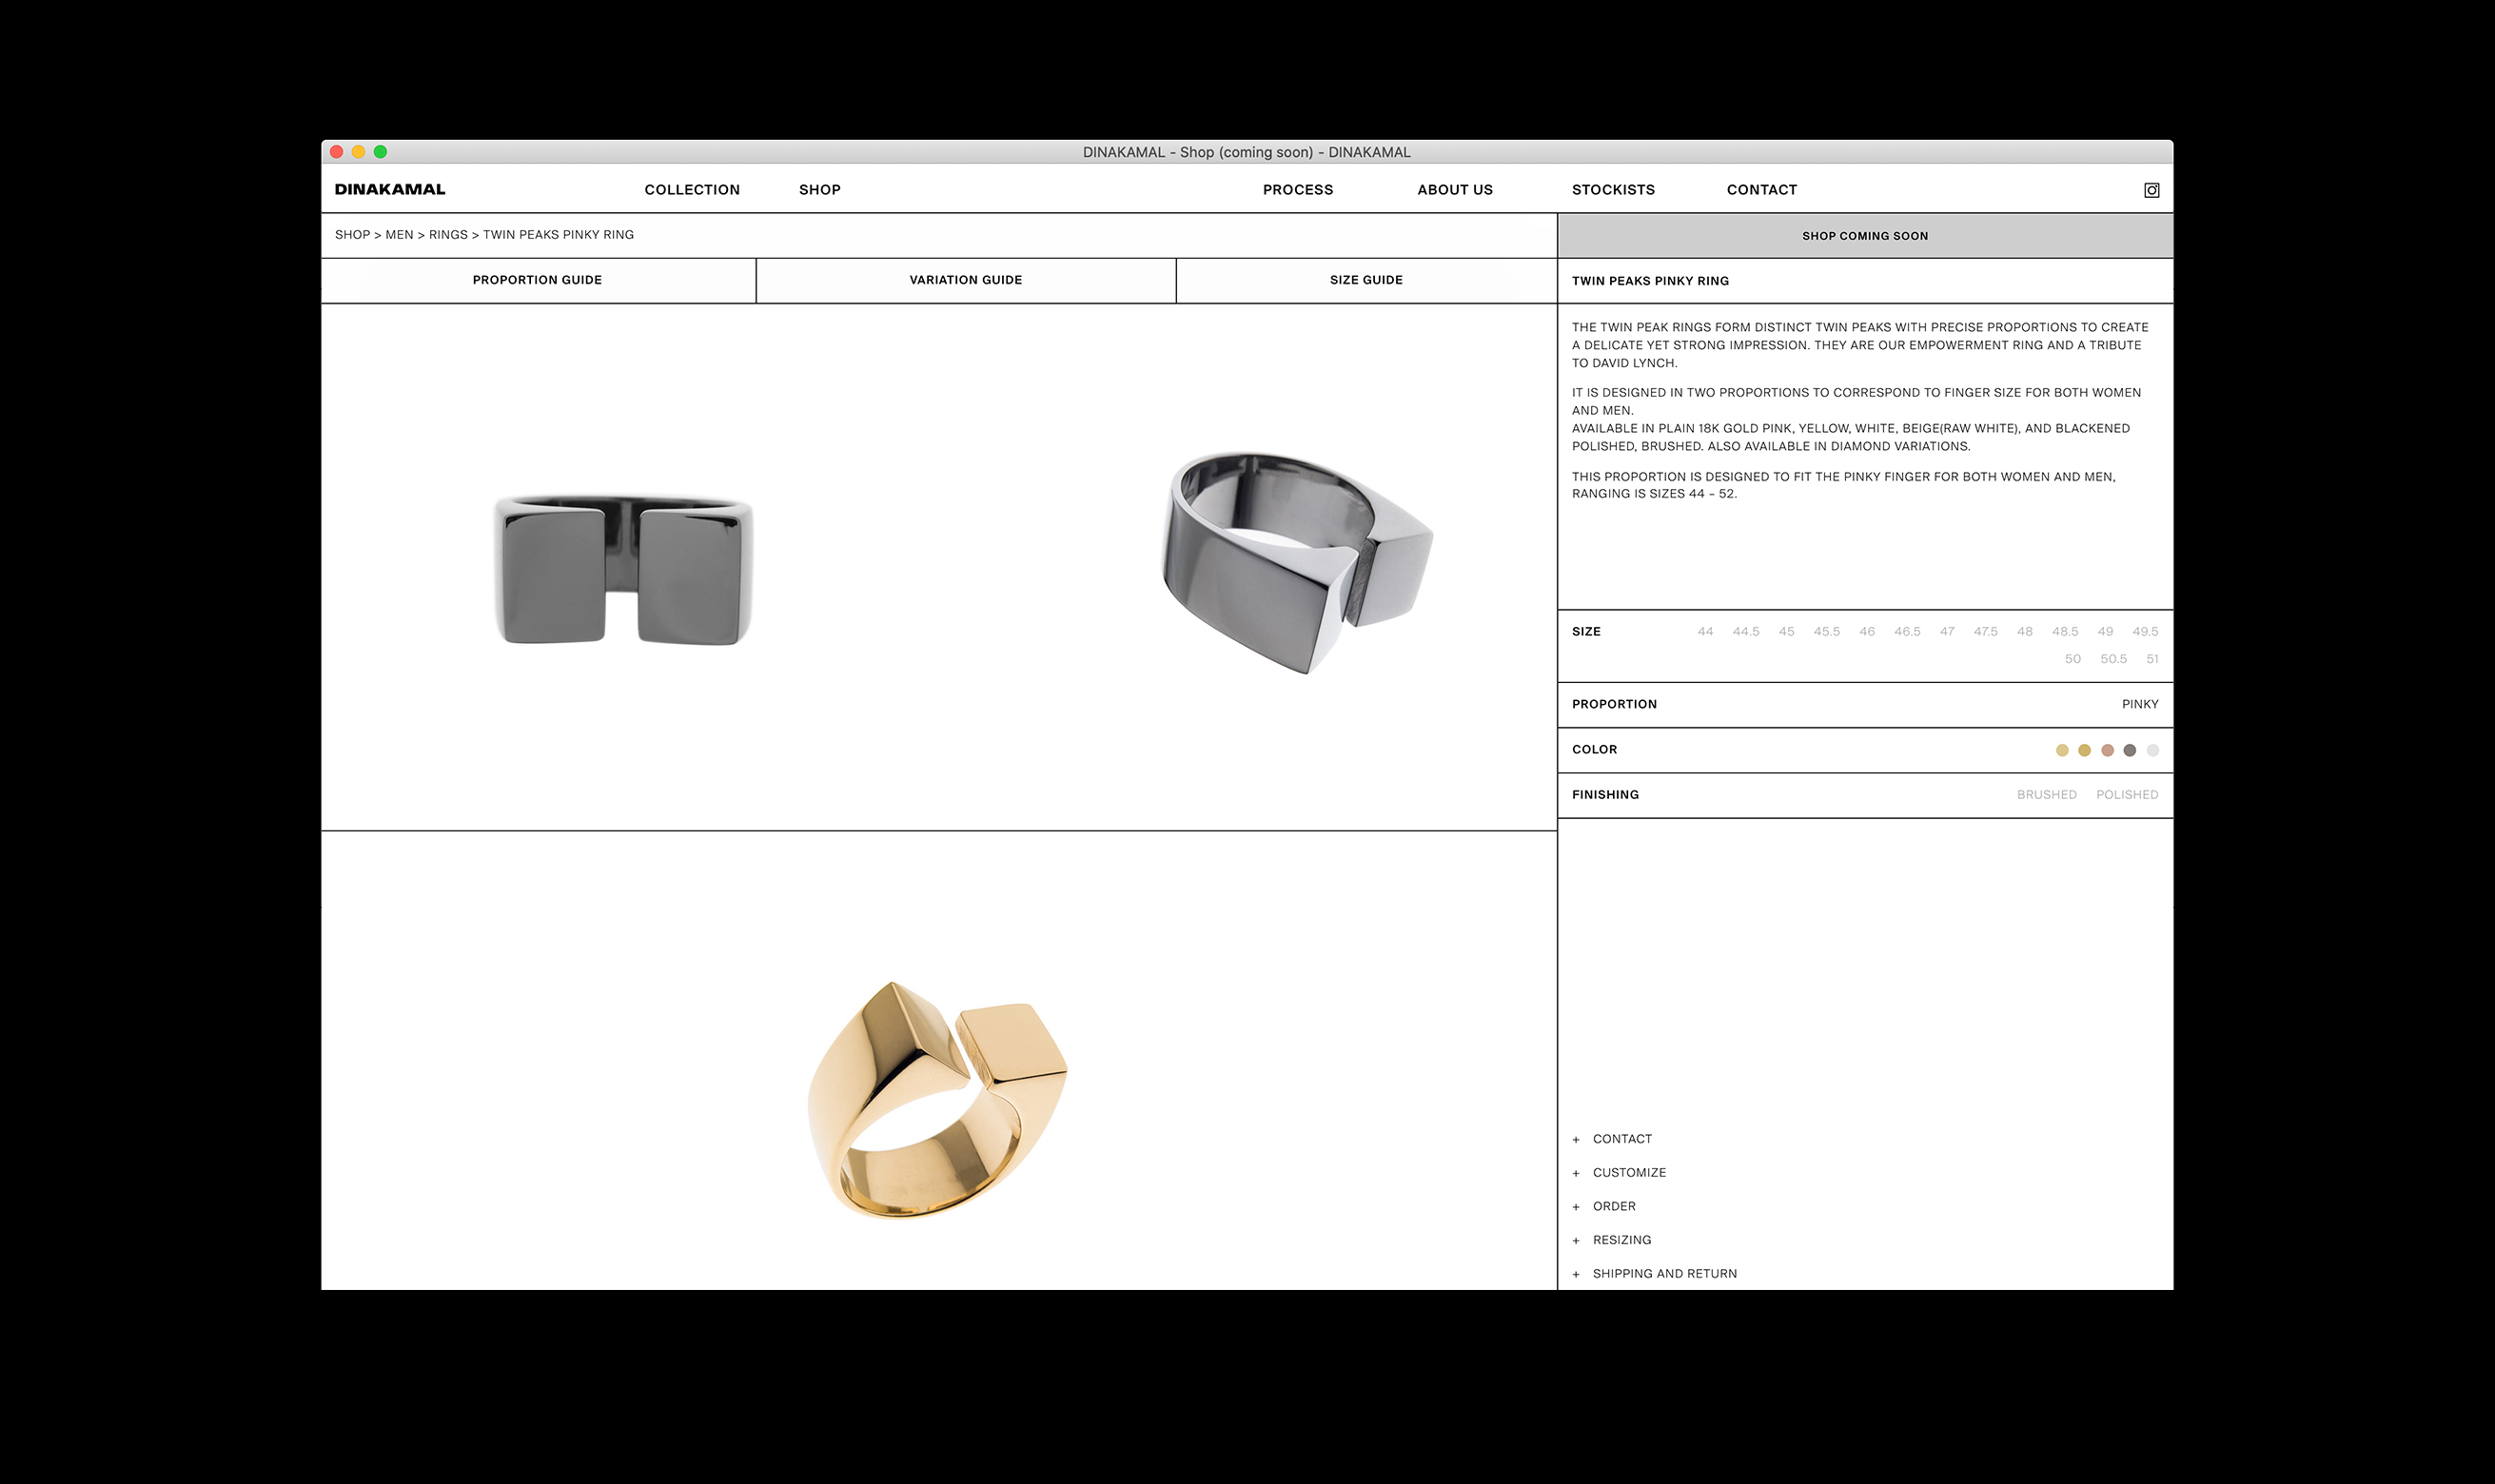Select the Brushed finishing option
This screenshot has height=1484, width=2495.
[2046, 794]
